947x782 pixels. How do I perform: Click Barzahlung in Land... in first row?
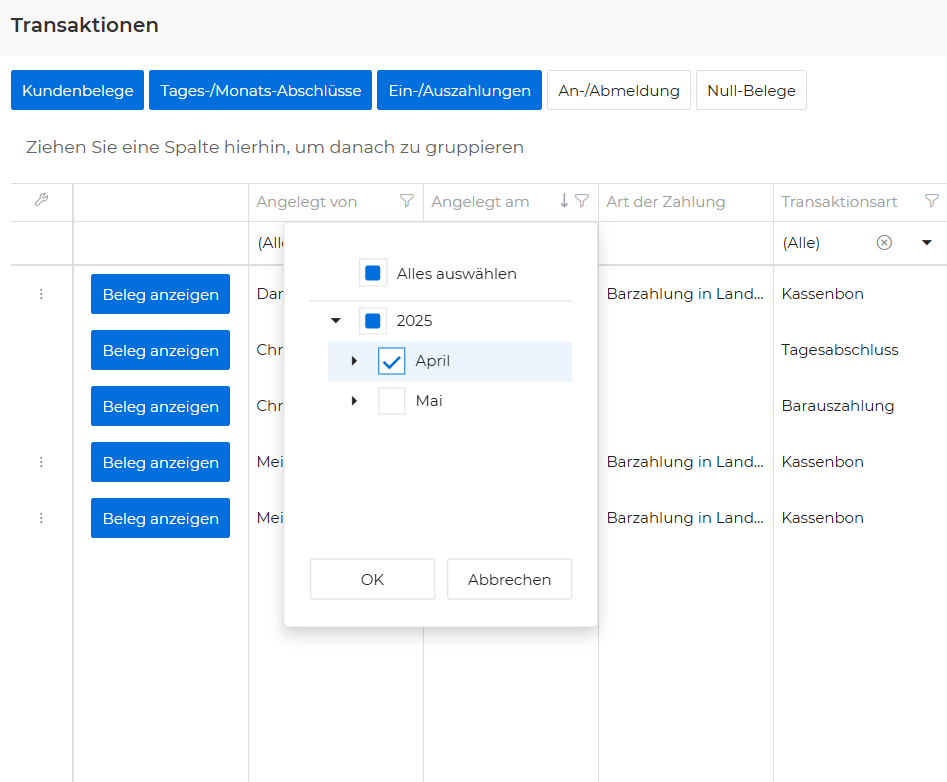(x=685, y=293)
